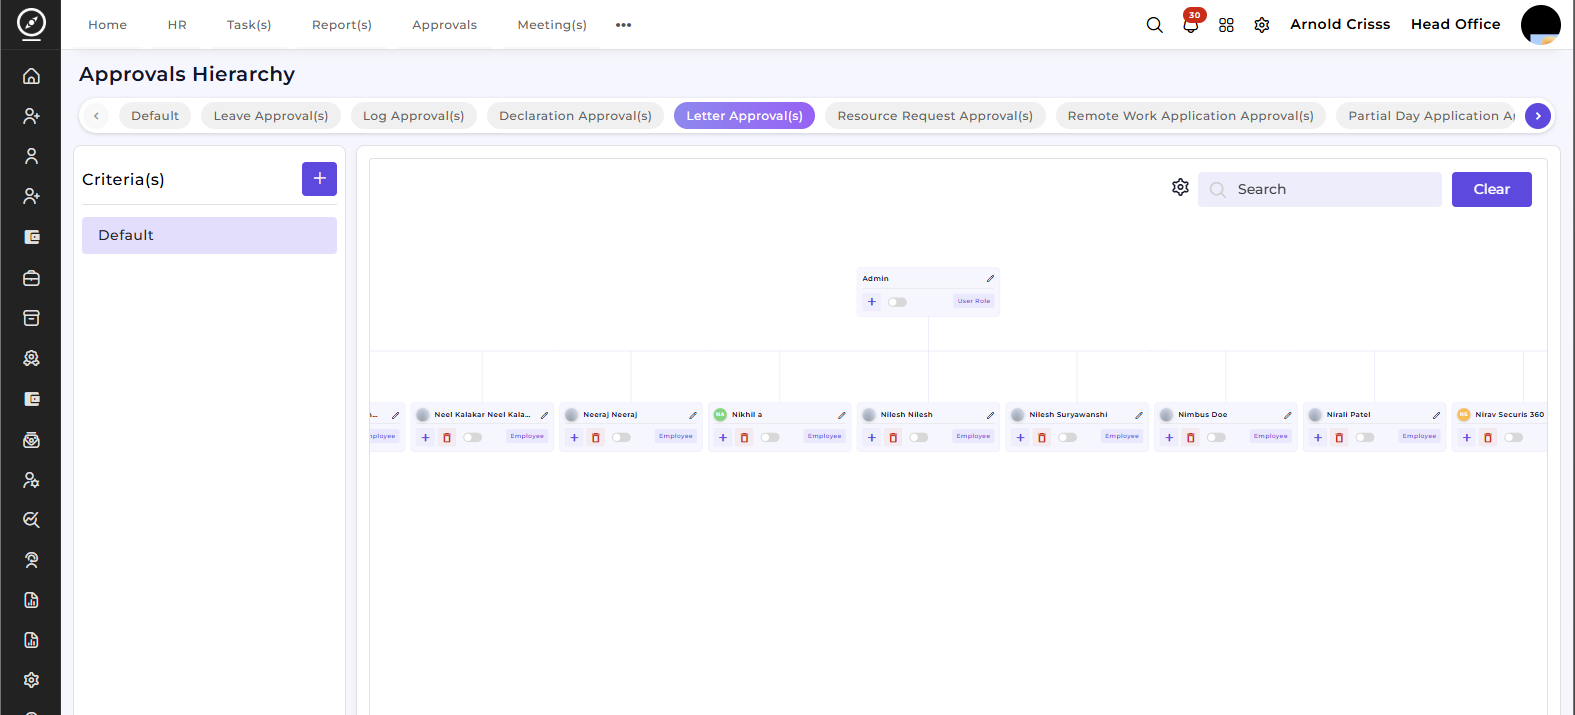Toggle switch on Nilesh Nilesh card

click(918, 437)
